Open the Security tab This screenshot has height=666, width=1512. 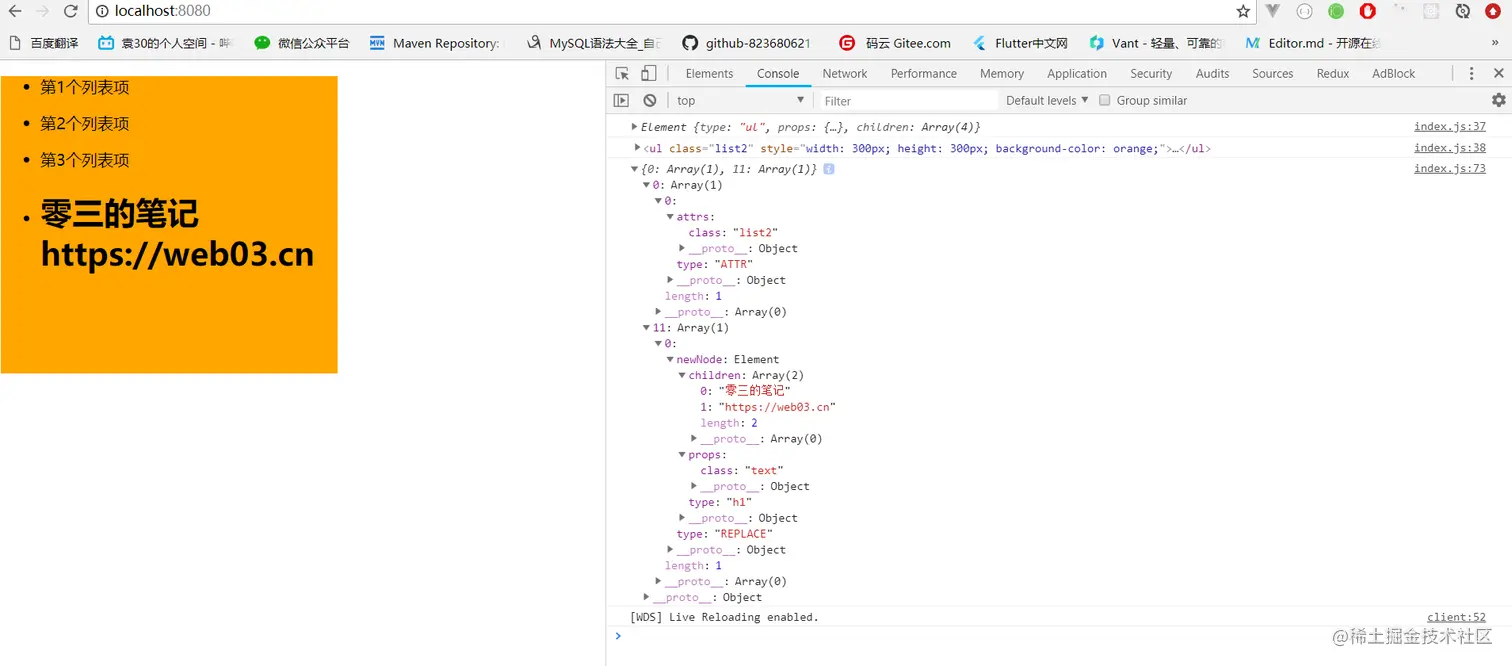(1151, 73)
